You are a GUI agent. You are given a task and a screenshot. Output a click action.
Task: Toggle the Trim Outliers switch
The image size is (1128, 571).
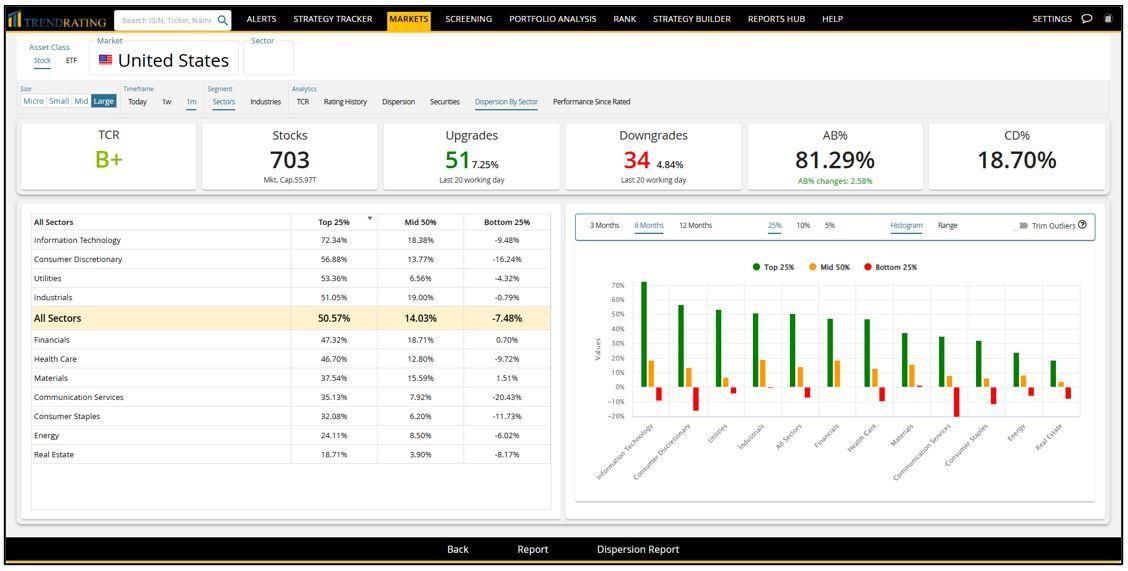(1019, 226)
